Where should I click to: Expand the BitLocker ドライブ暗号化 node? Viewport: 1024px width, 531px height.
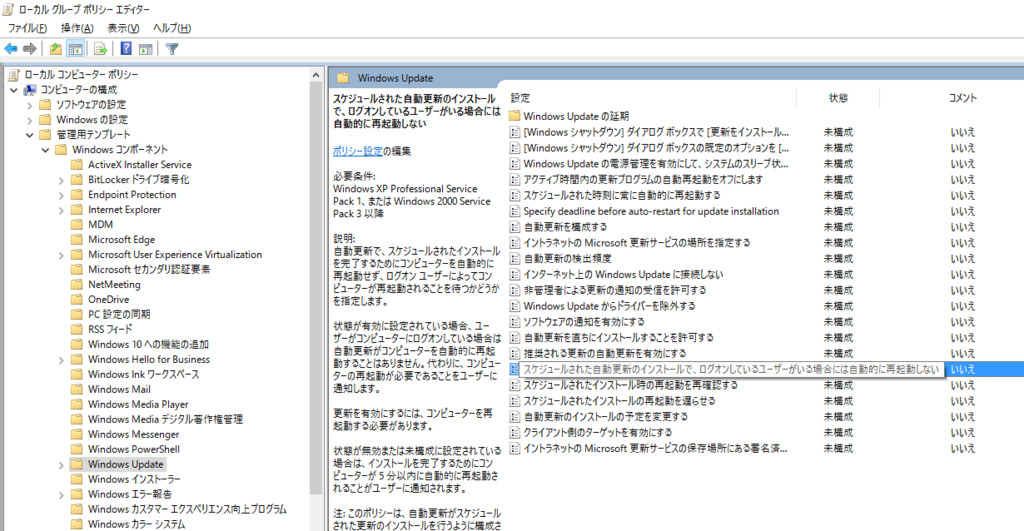pos(61,180)
